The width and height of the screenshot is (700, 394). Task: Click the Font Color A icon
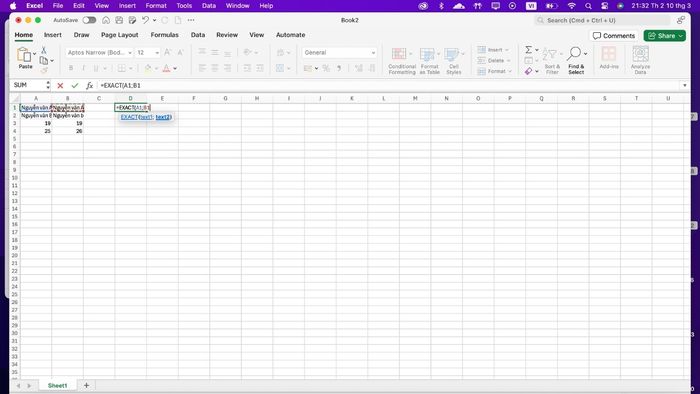point(166,68)
